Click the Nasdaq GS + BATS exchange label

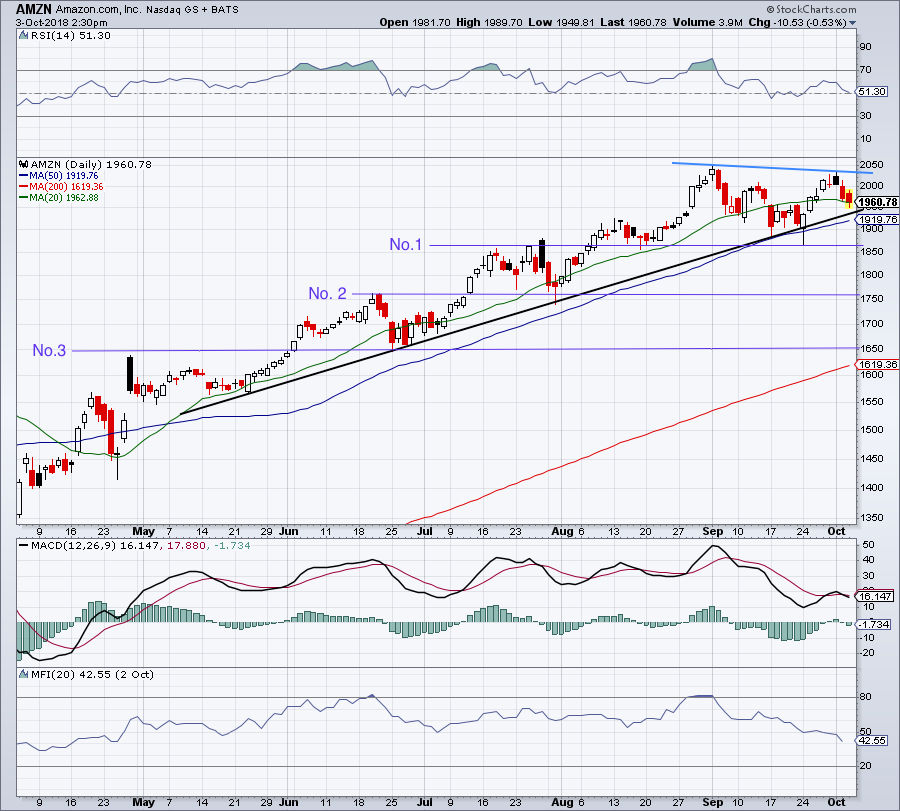coord(192,10)
